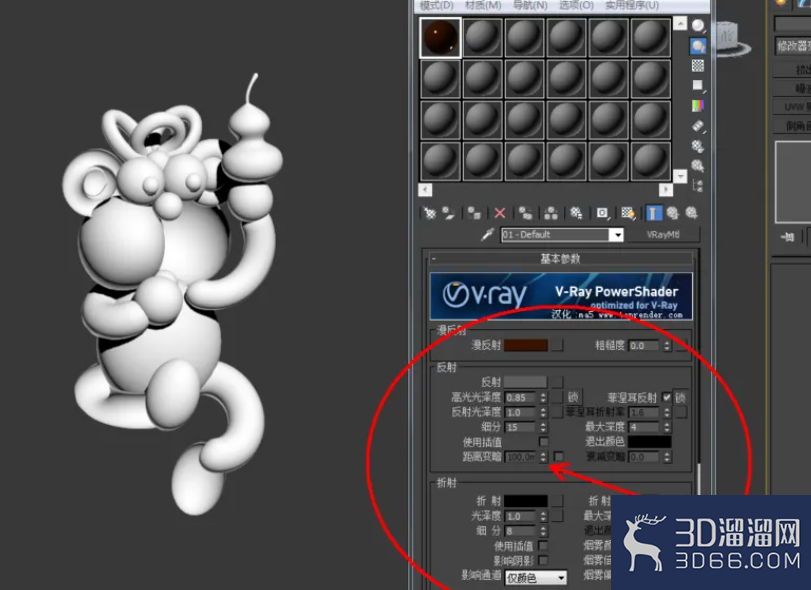Click the Go Forward to Sibling icon
Viewport: 811px width, 590px height.
[692, 213]
